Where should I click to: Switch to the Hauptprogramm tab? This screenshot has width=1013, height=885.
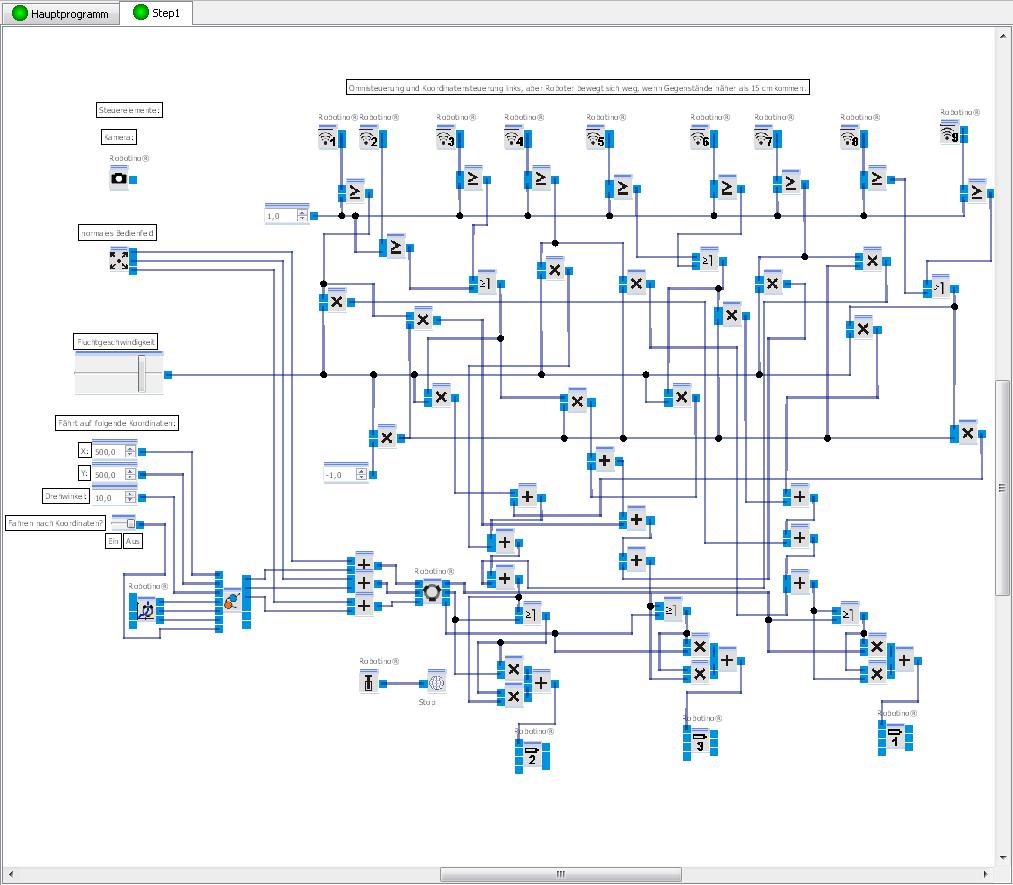click(x=60, y=13)
